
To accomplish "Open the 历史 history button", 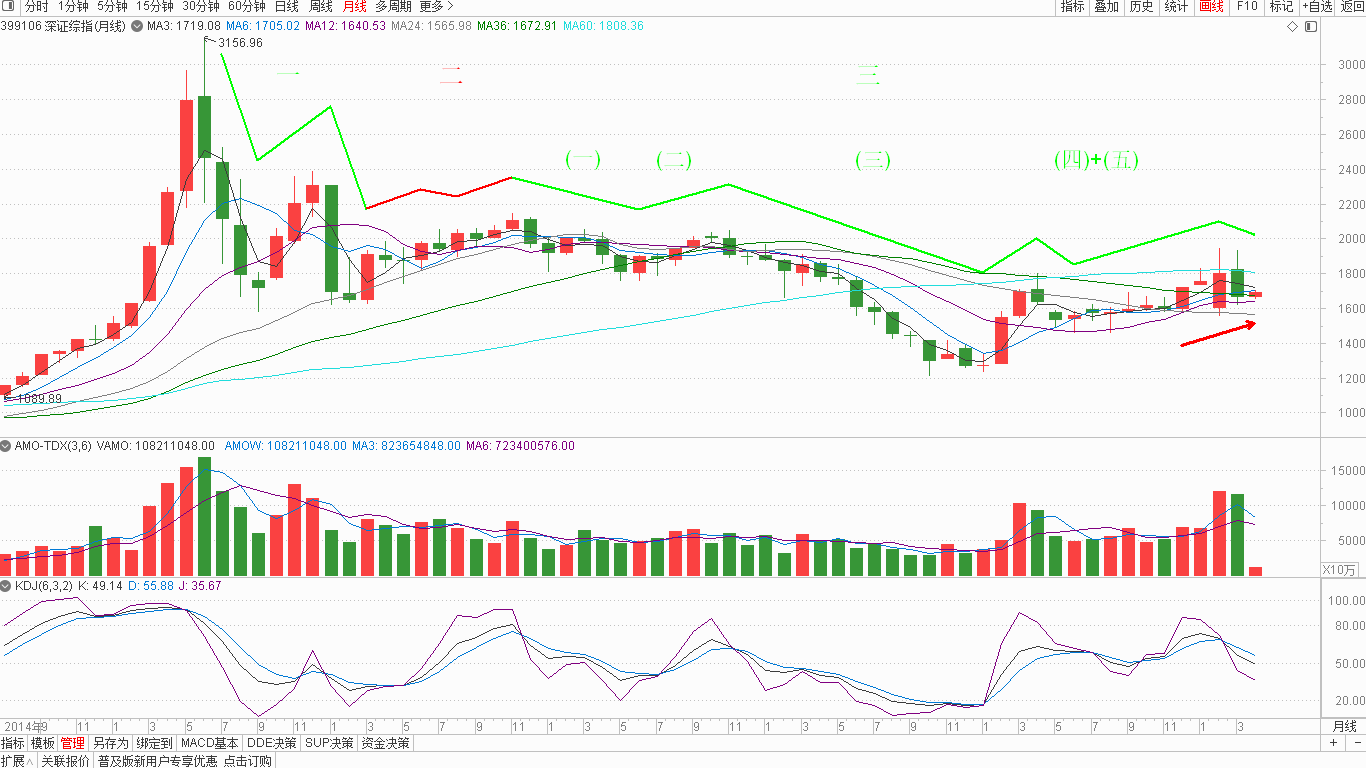I will (x=1141, y=6).
